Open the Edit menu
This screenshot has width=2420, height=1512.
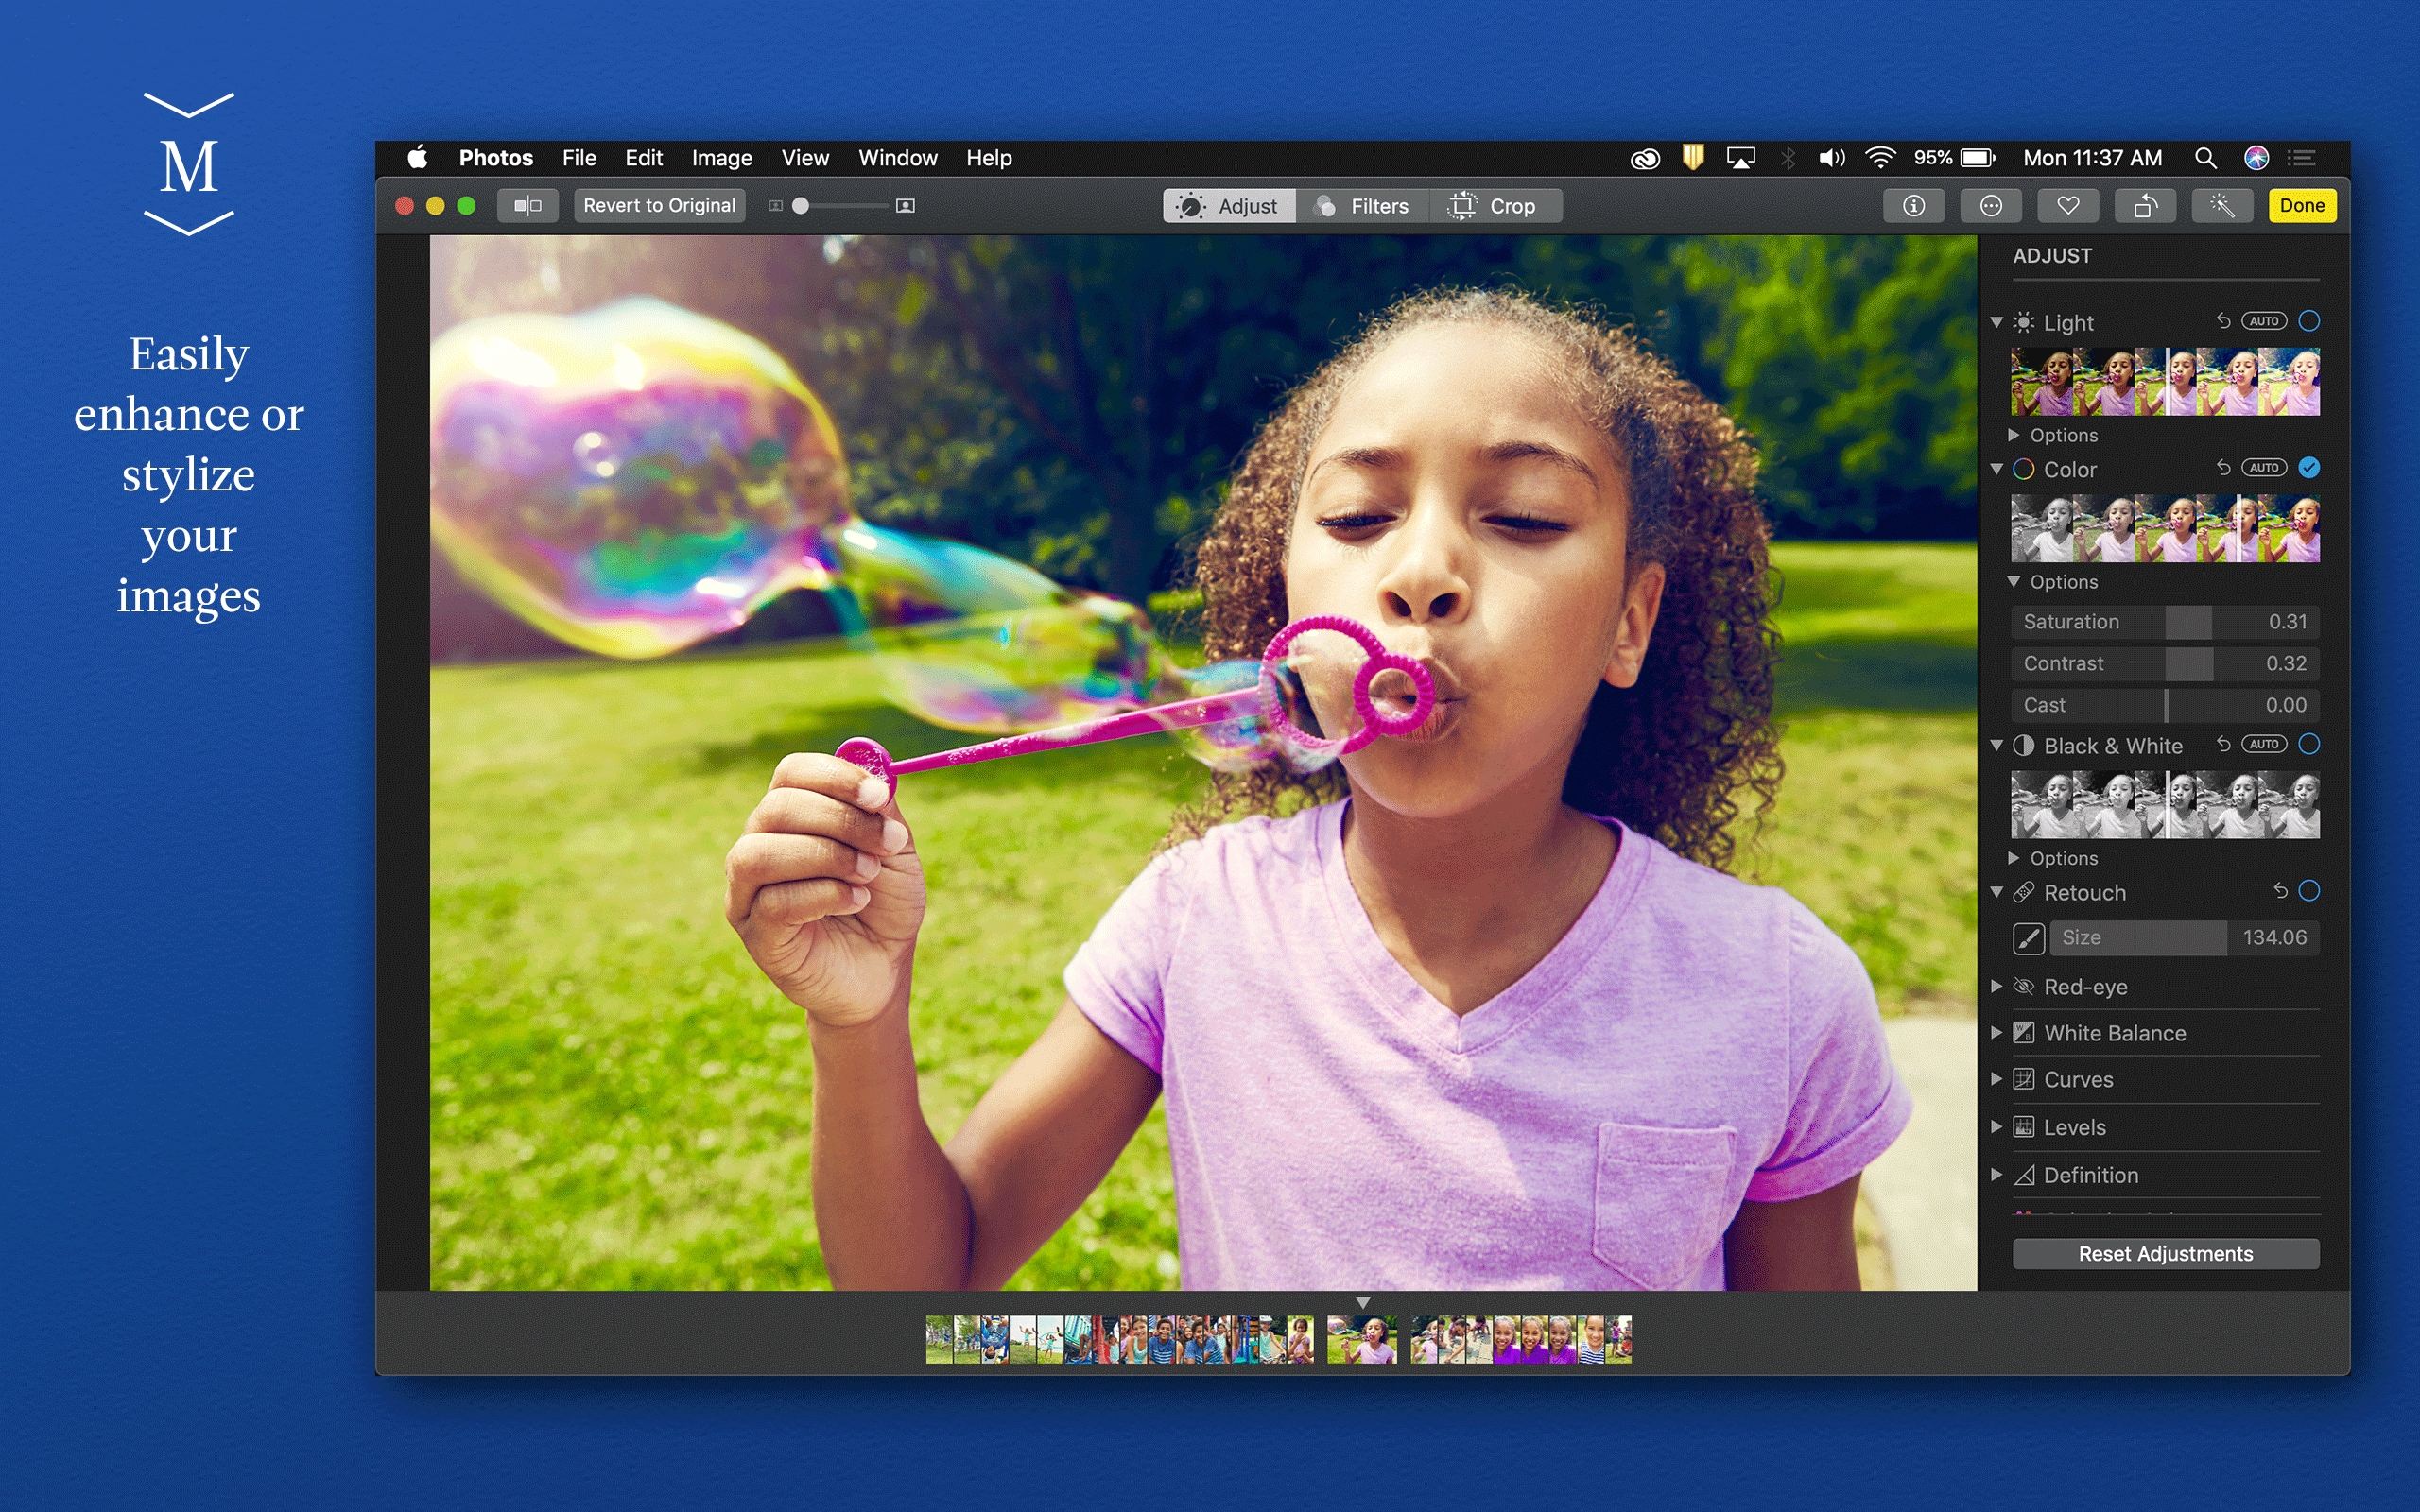(643, 158)
